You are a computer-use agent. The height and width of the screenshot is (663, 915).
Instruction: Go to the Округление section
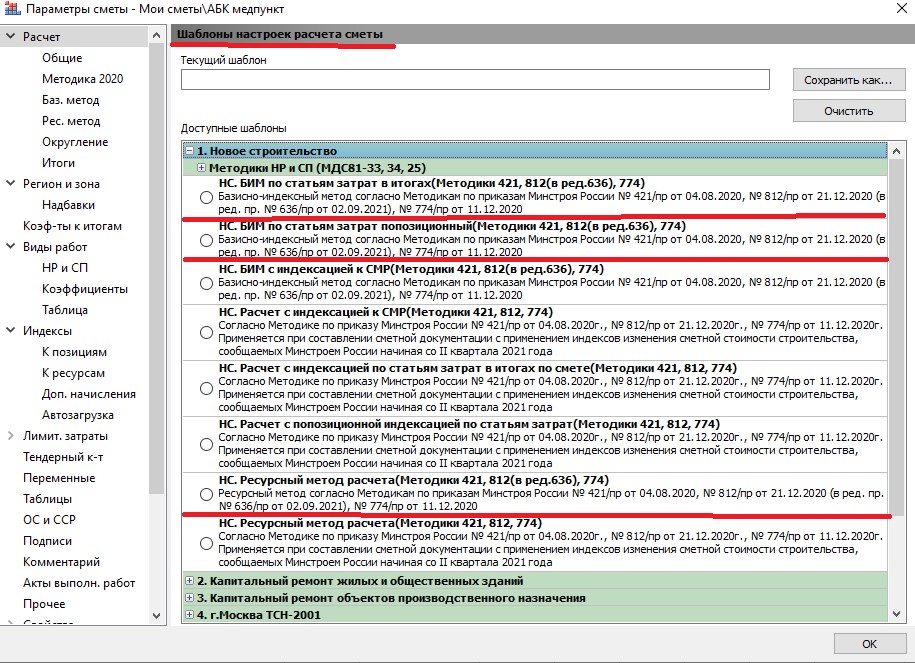74,142
